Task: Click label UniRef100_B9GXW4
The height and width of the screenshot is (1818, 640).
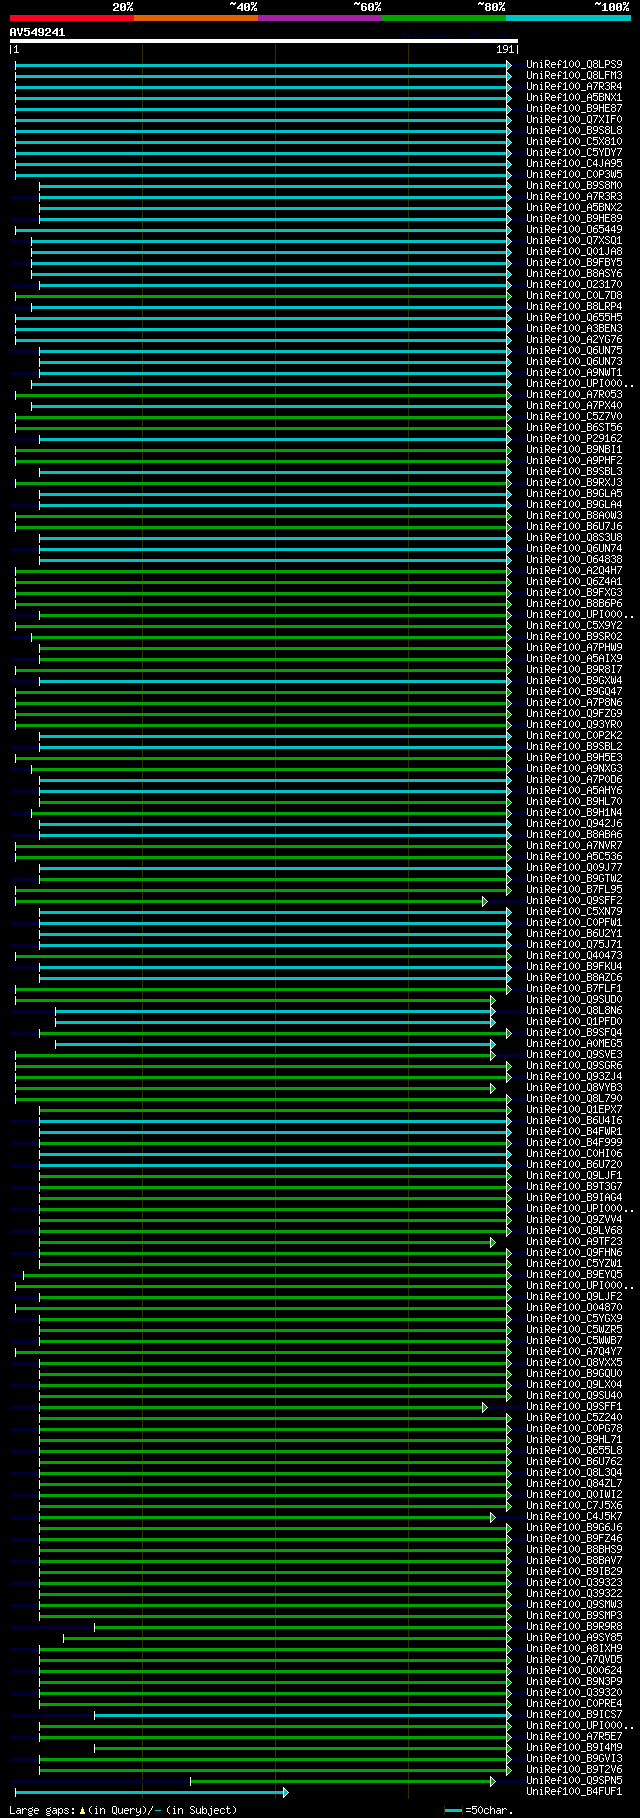Action: (574, 681)
